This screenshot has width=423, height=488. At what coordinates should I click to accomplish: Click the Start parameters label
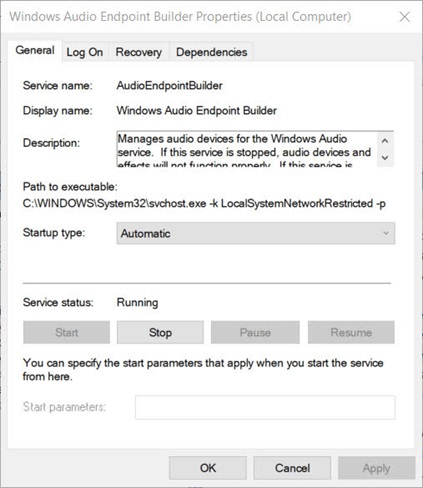(64, 407)
